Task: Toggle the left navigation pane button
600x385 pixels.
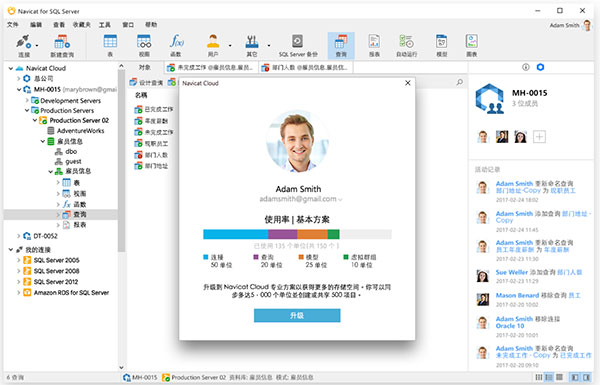Action: [x=575, y=377]
